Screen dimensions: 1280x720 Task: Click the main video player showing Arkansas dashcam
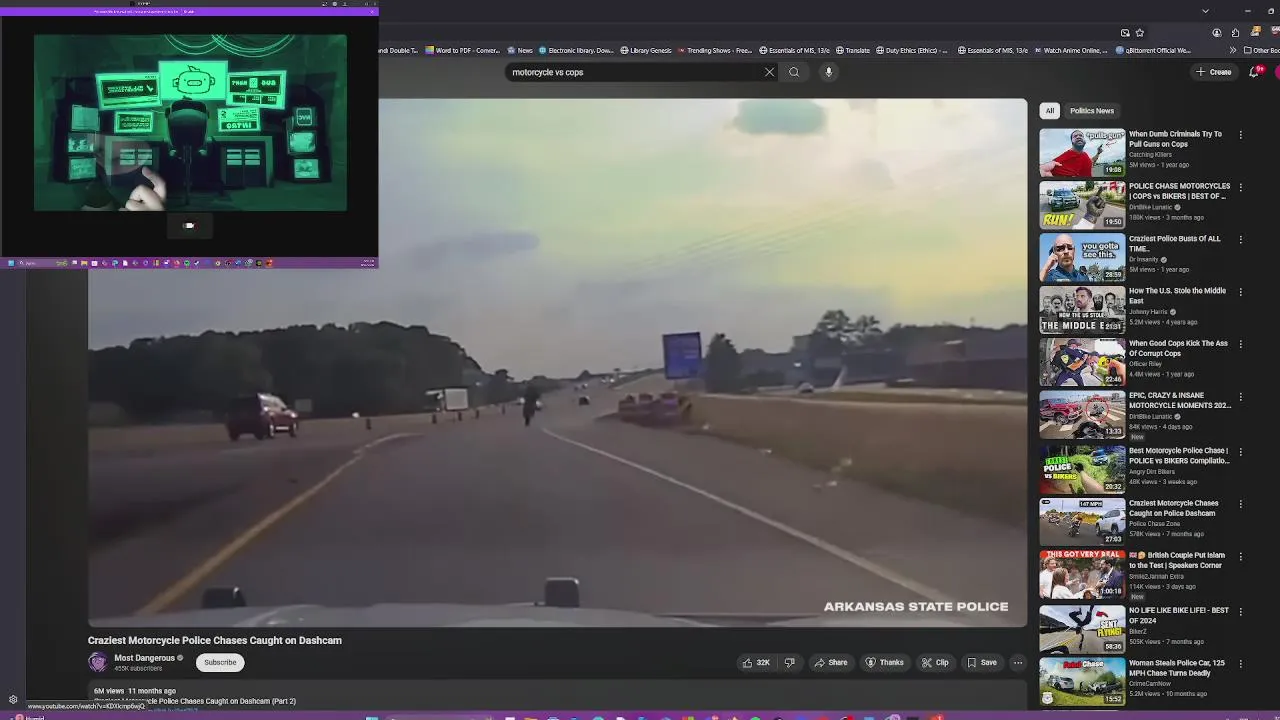pos(557,363)
